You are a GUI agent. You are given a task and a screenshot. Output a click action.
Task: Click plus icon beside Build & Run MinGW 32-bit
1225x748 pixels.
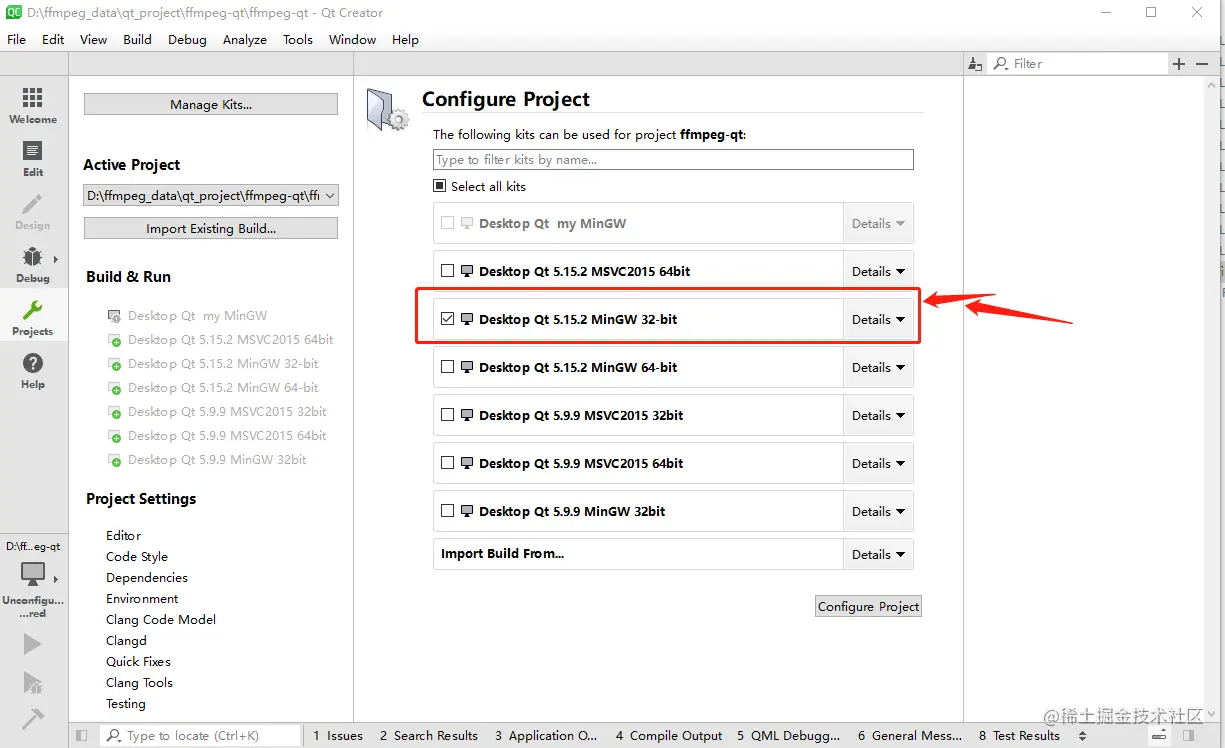(115, 365)
